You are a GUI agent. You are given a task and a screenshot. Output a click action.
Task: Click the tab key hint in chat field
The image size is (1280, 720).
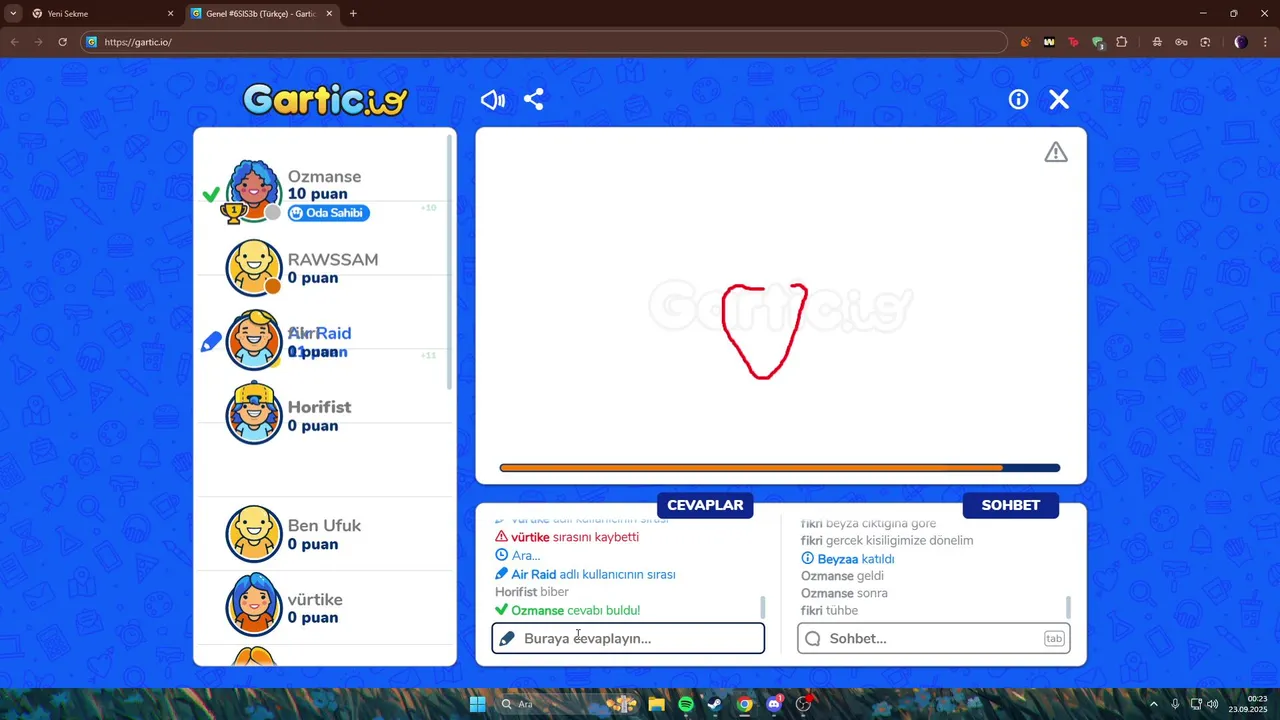pyautogui.click(x=1054, y=638)
